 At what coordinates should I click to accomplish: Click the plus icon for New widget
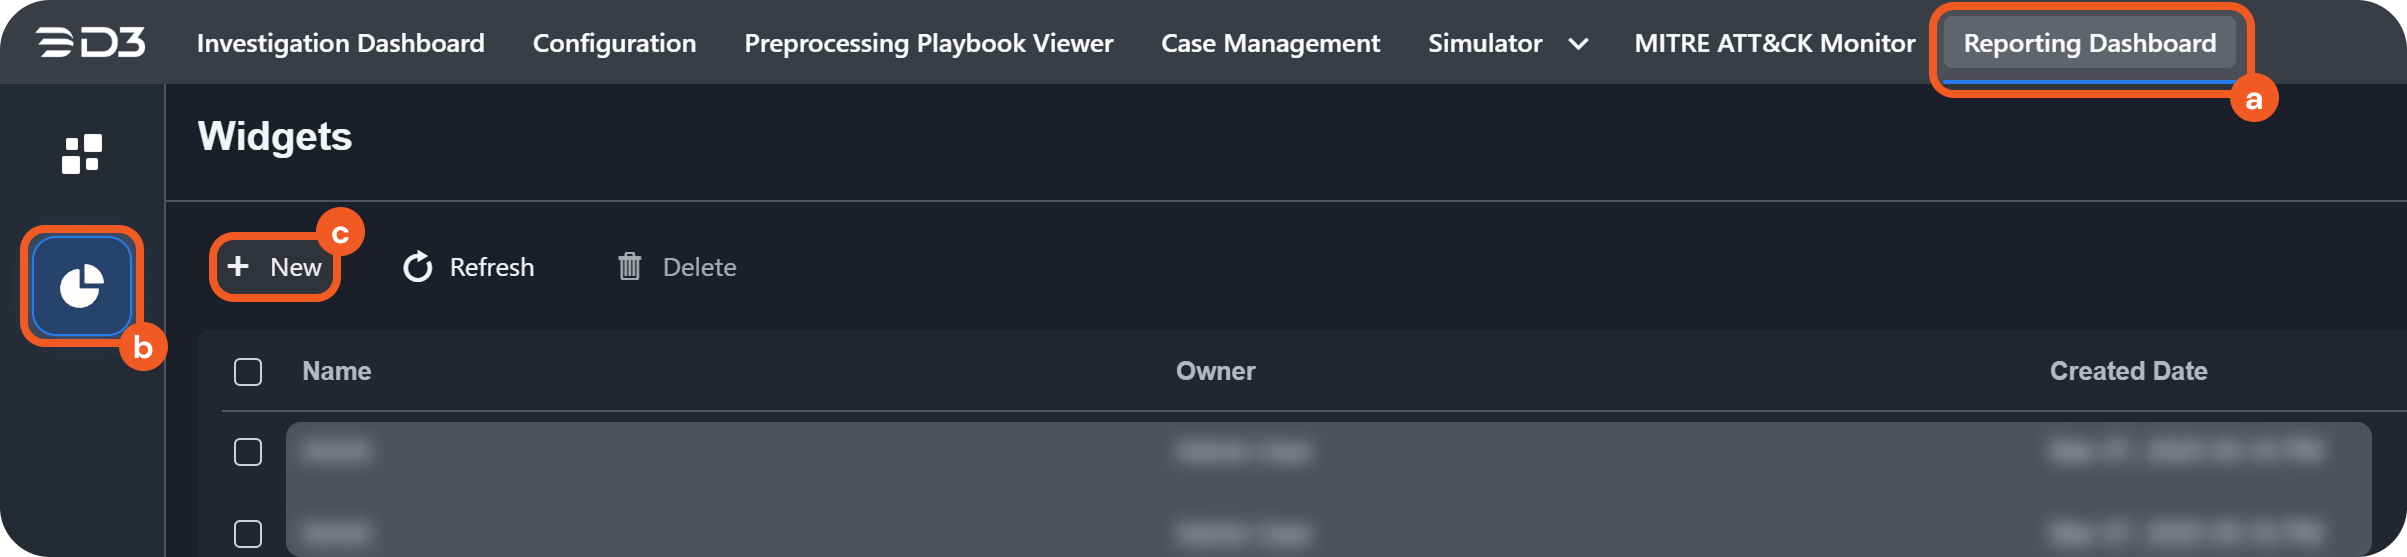click(x=238, y=266)
